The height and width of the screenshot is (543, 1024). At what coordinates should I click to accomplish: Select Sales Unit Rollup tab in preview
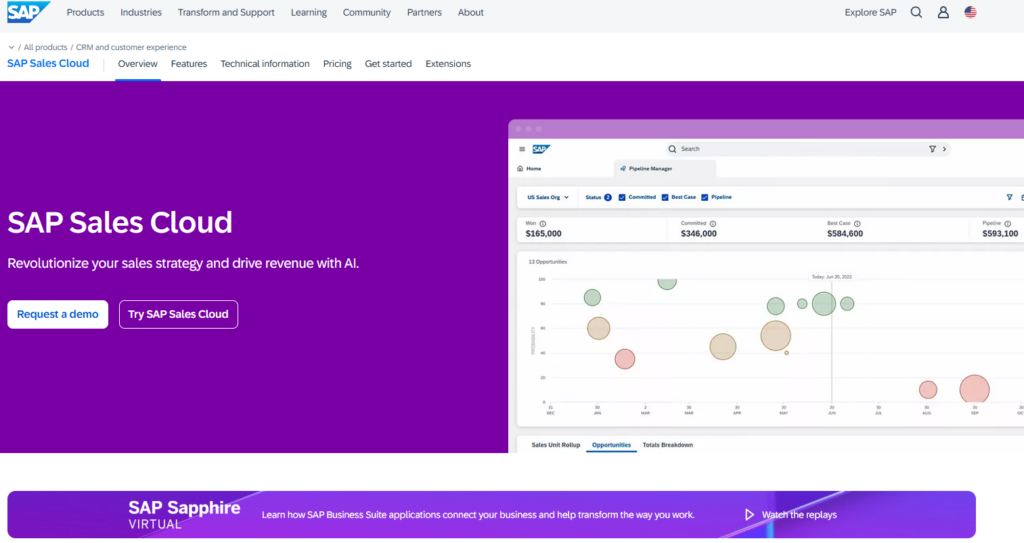556,445
